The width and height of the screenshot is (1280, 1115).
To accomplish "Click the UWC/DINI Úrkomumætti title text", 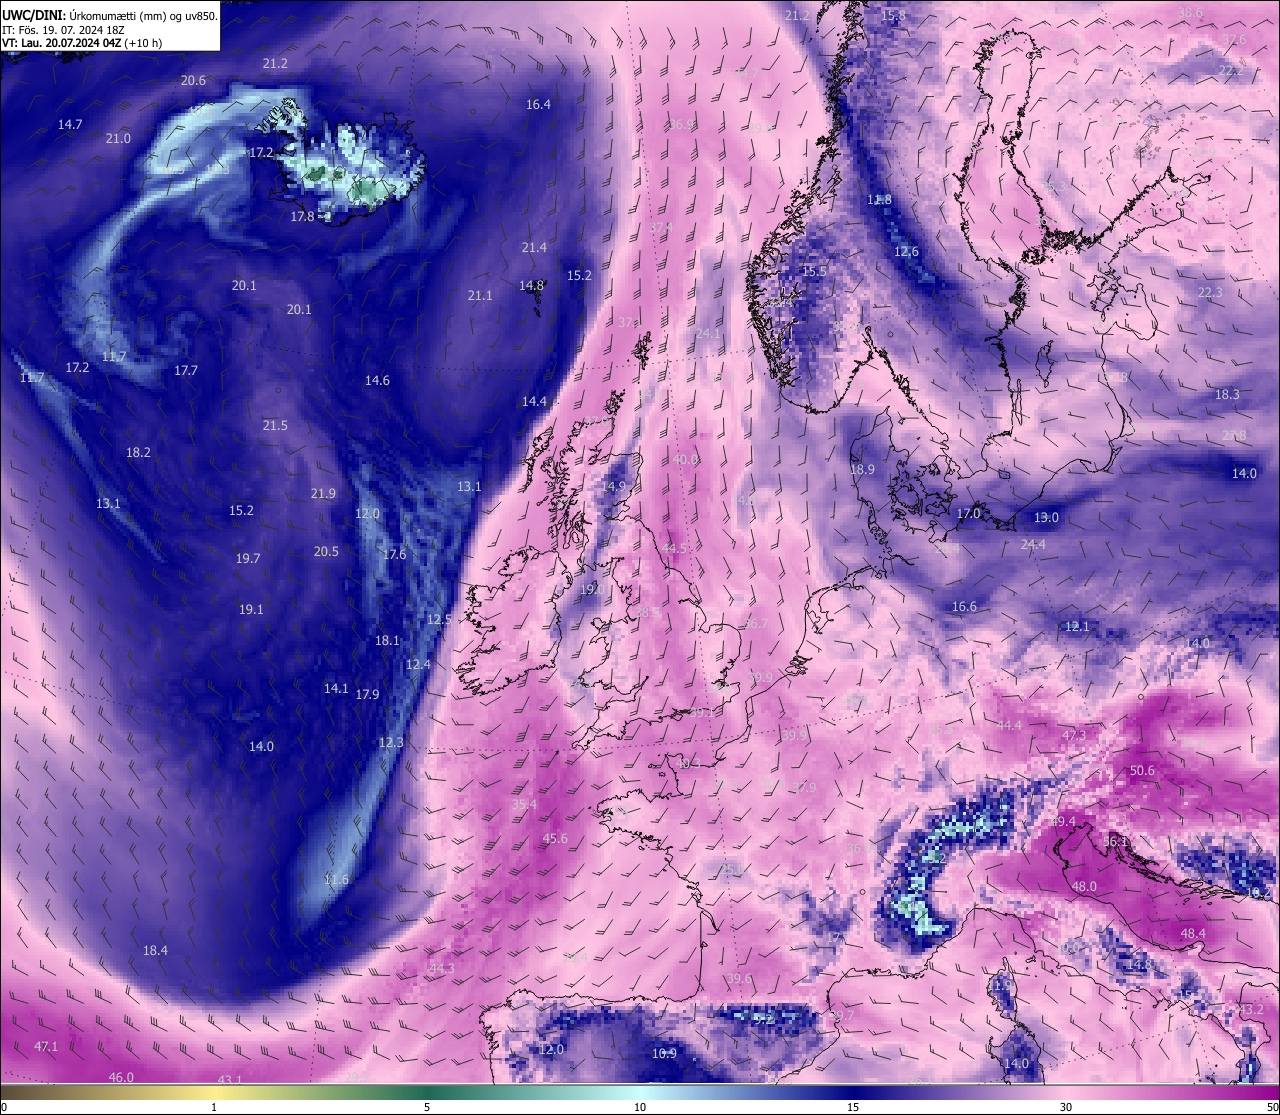I will coord(109,16).
